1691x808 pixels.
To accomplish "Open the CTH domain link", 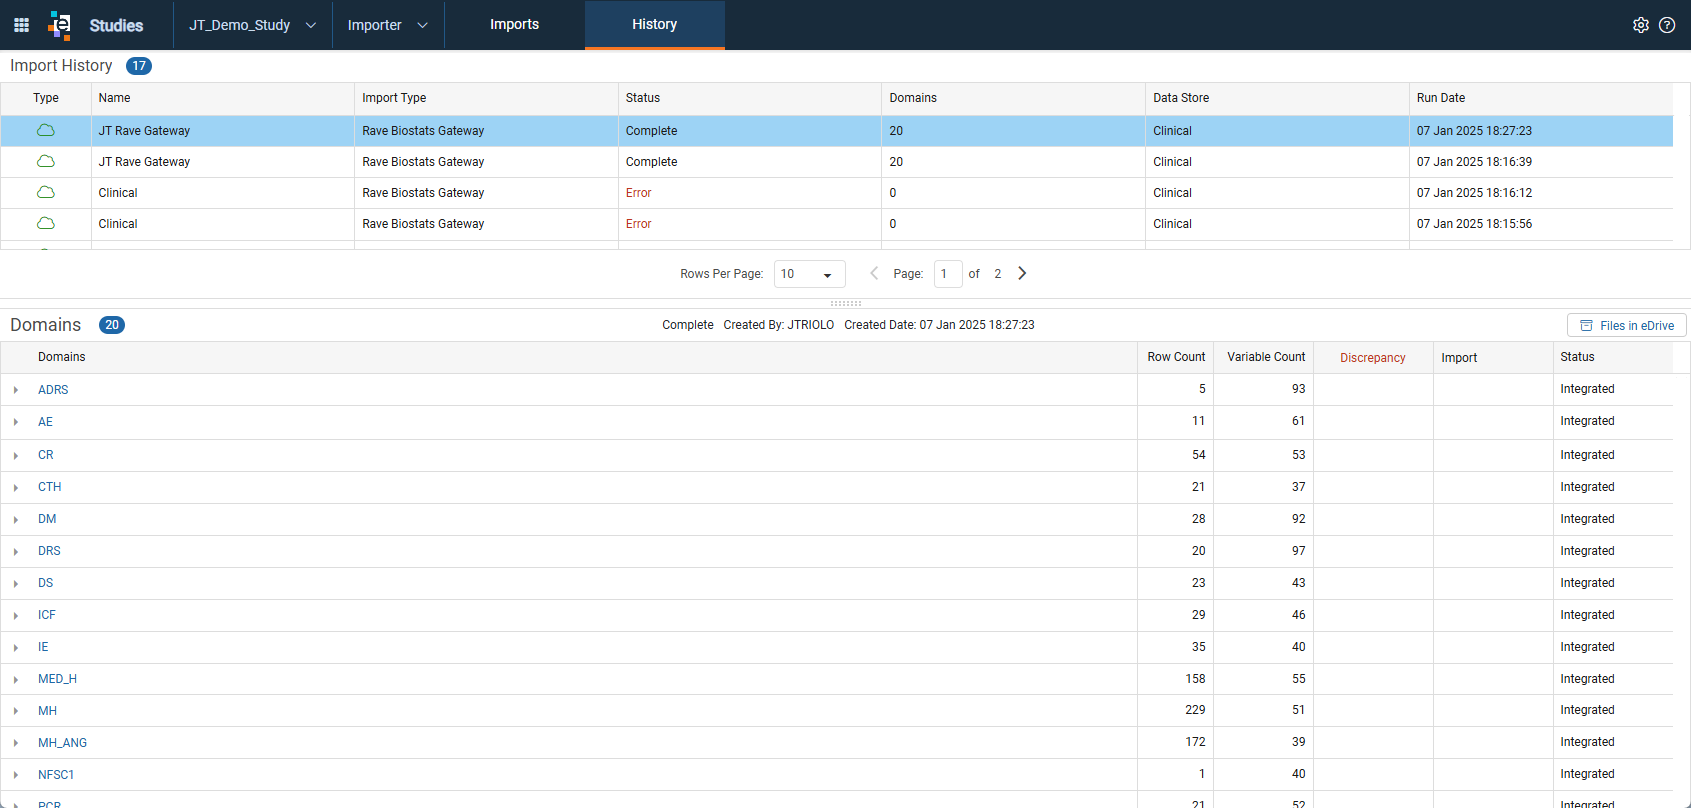I will [x=50, y=487].
